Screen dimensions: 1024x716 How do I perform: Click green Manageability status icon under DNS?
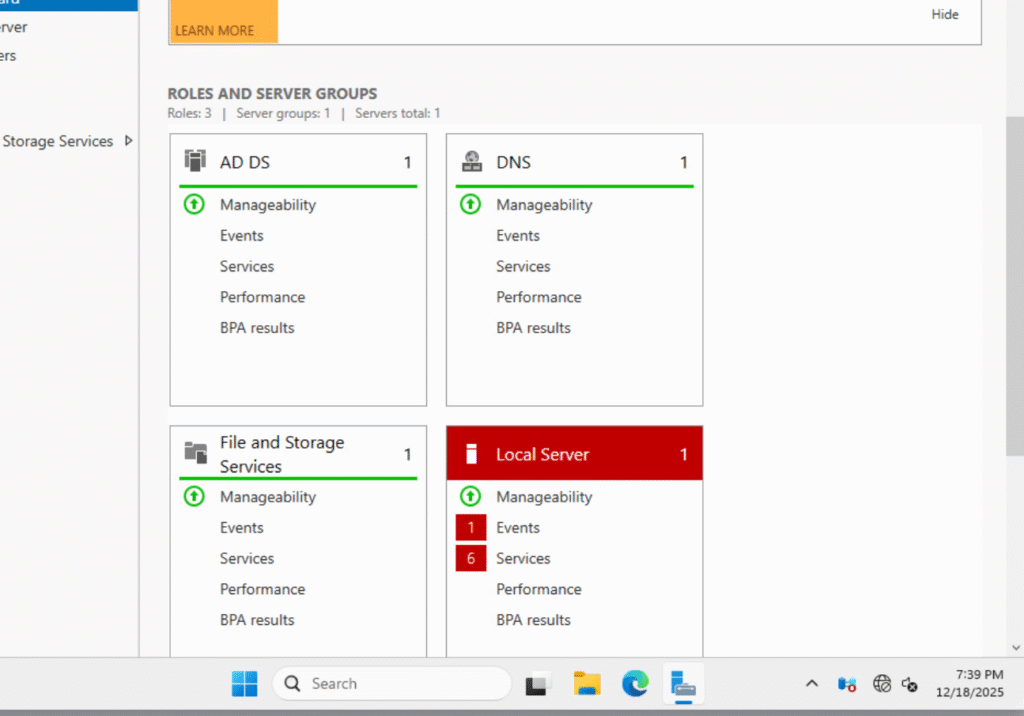point(470,204)
